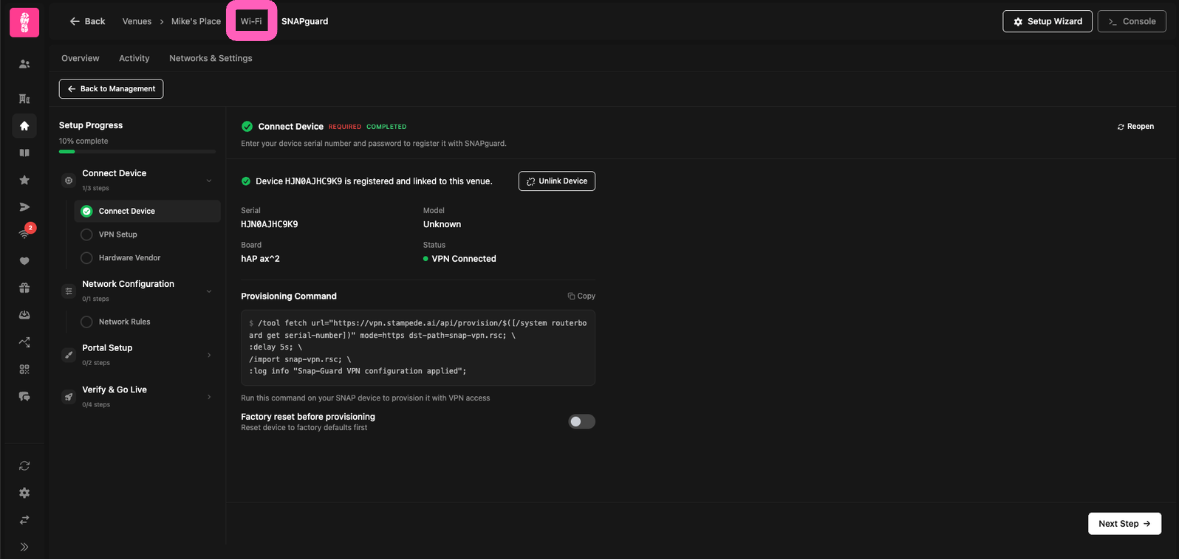Click the heart icon in the sidebar
1179x560 pixels.
(24, 261)
